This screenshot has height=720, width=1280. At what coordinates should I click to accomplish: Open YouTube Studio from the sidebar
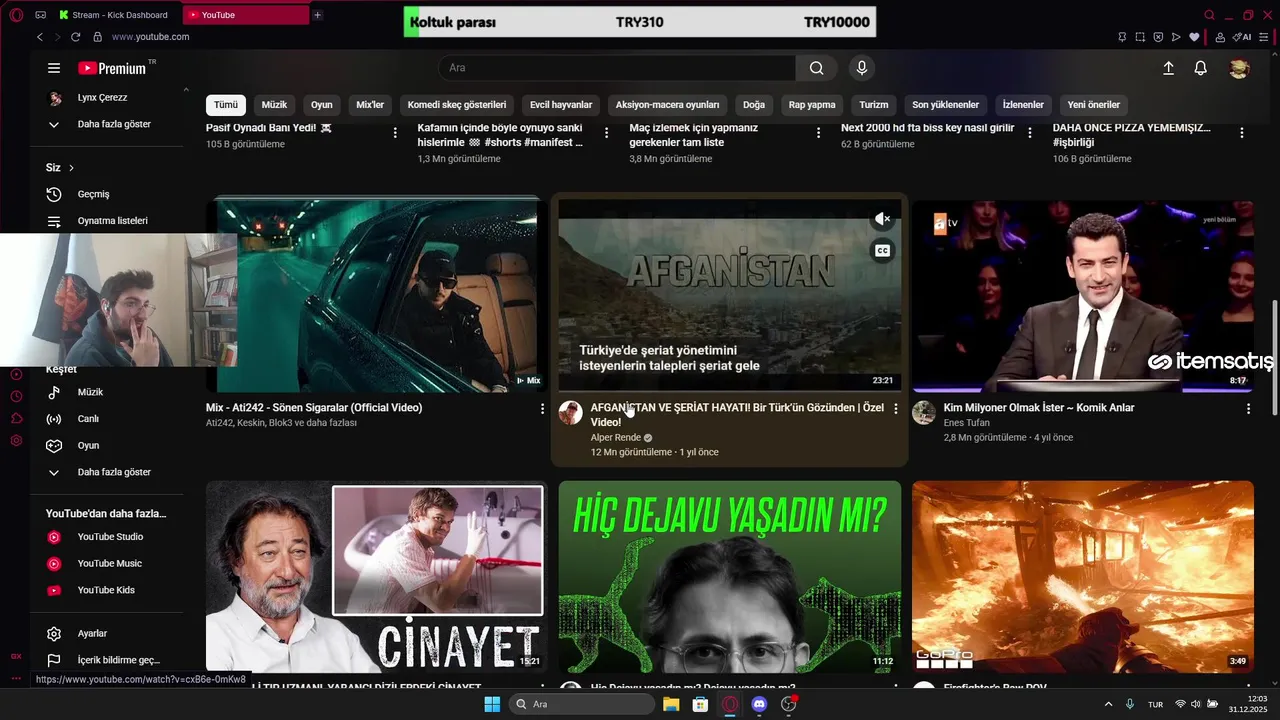pyautogui.click(x=108, y=537)
